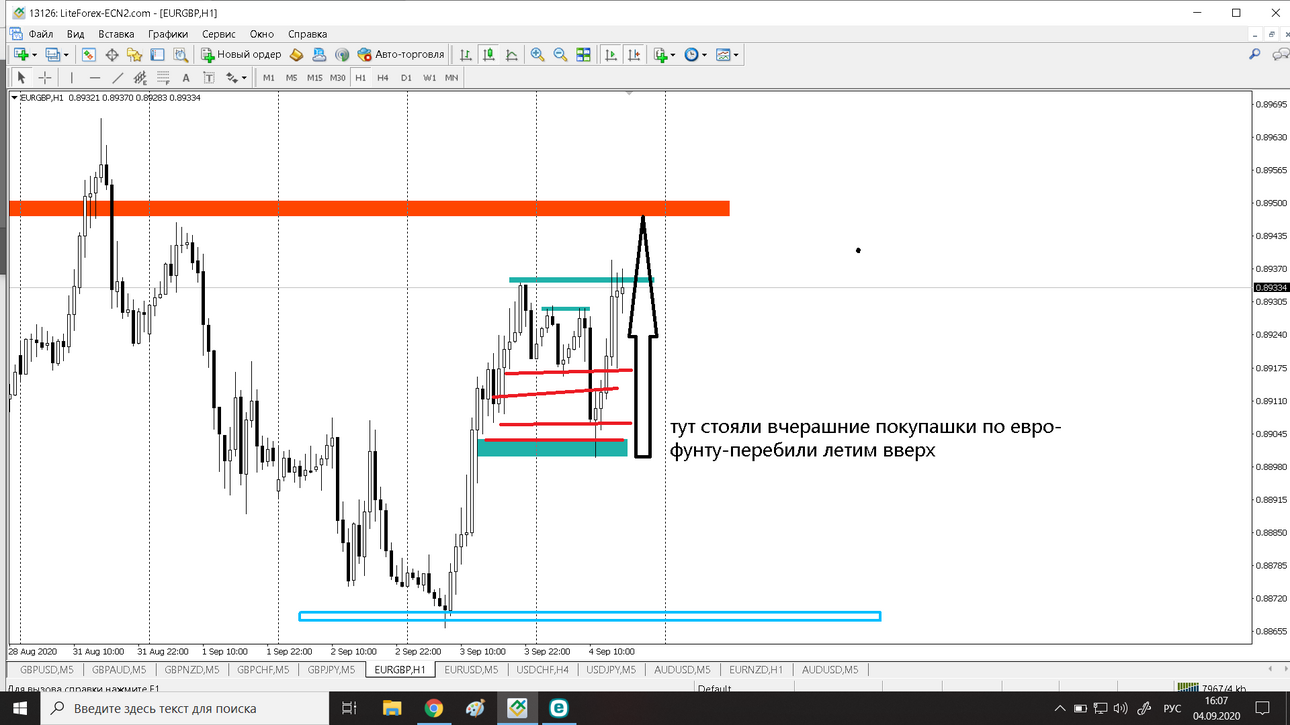Image resolution: width=1290 pixels, height=725 pixels.
Task: Open the Вид menu
Action: [x=76, y=34]
